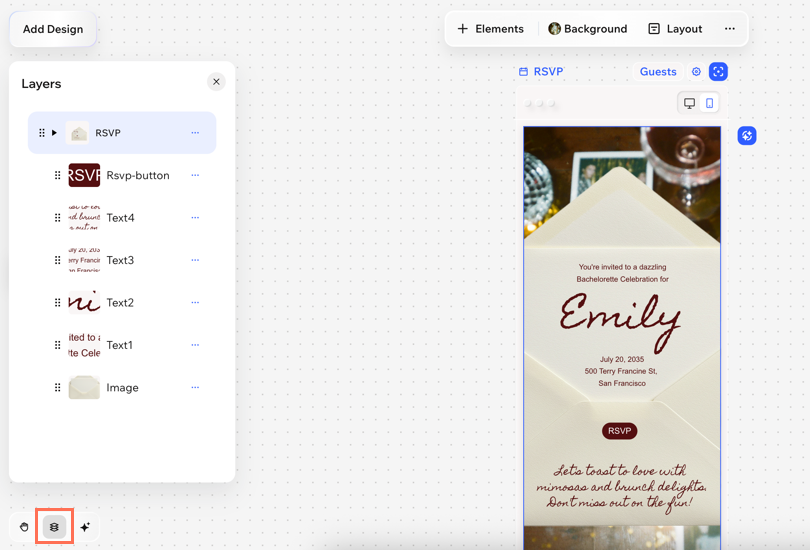The width and height of the screenshot is (810, 550).
Task: Select the "July 20, 2035" text
Action: (621, 359)
